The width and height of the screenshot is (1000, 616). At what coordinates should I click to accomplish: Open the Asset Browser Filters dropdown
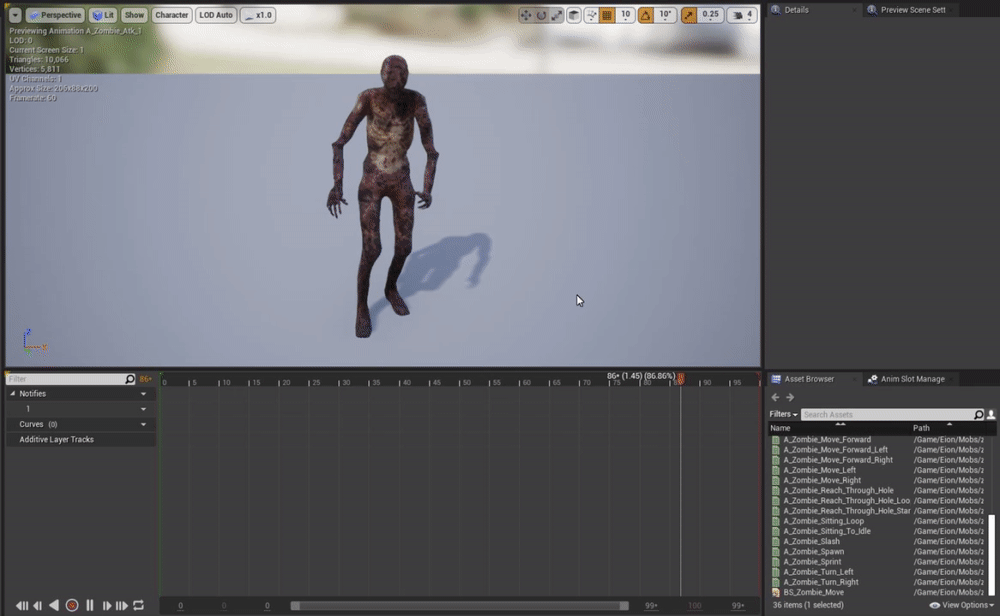point(783,414)
